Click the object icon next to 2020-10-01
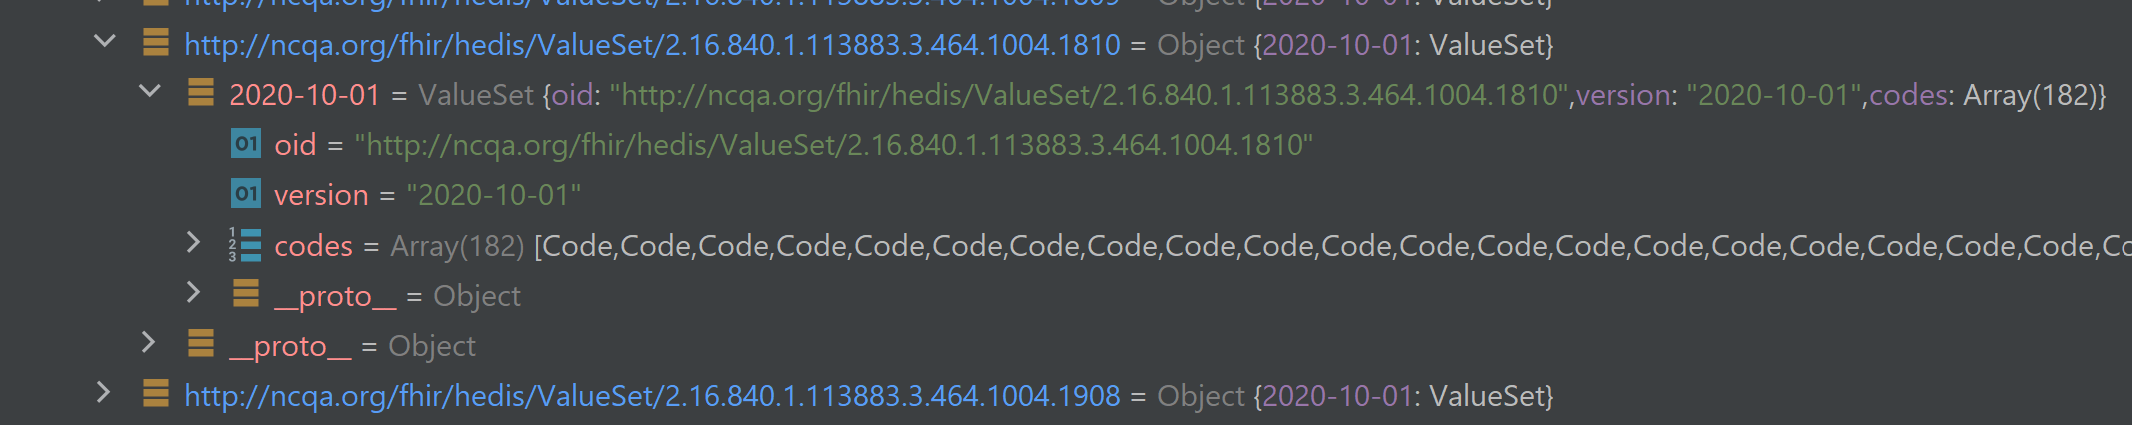The image size is (2132, 425). point(201,92)
